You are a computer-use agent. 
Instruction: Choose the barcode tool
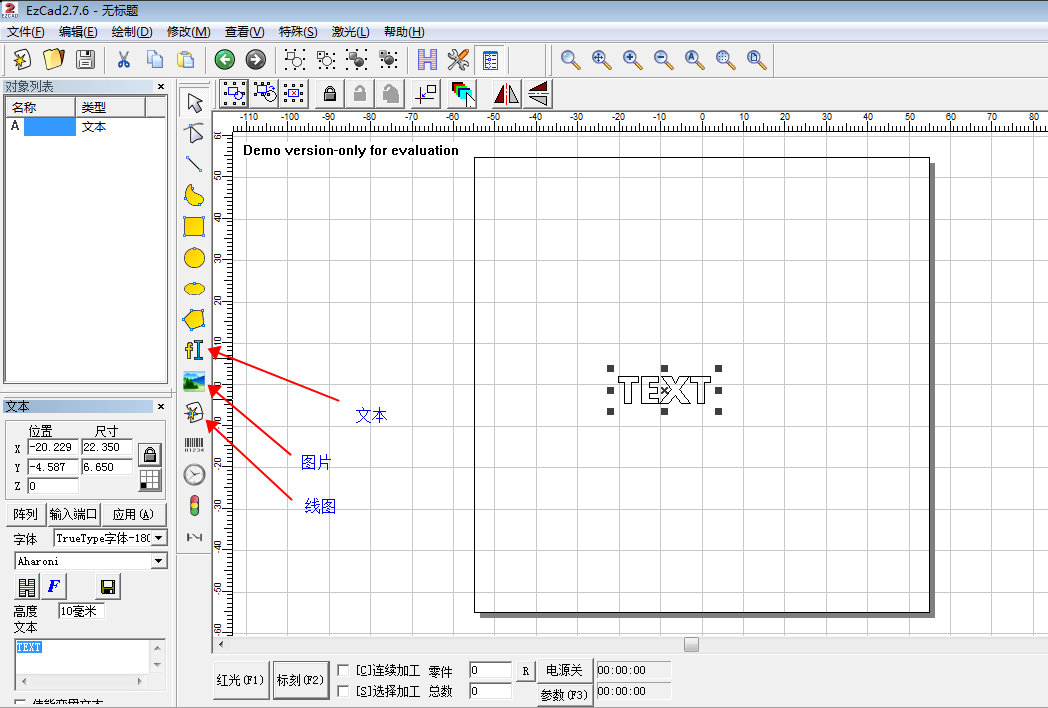pyautogui.click(x=194, y=444)
